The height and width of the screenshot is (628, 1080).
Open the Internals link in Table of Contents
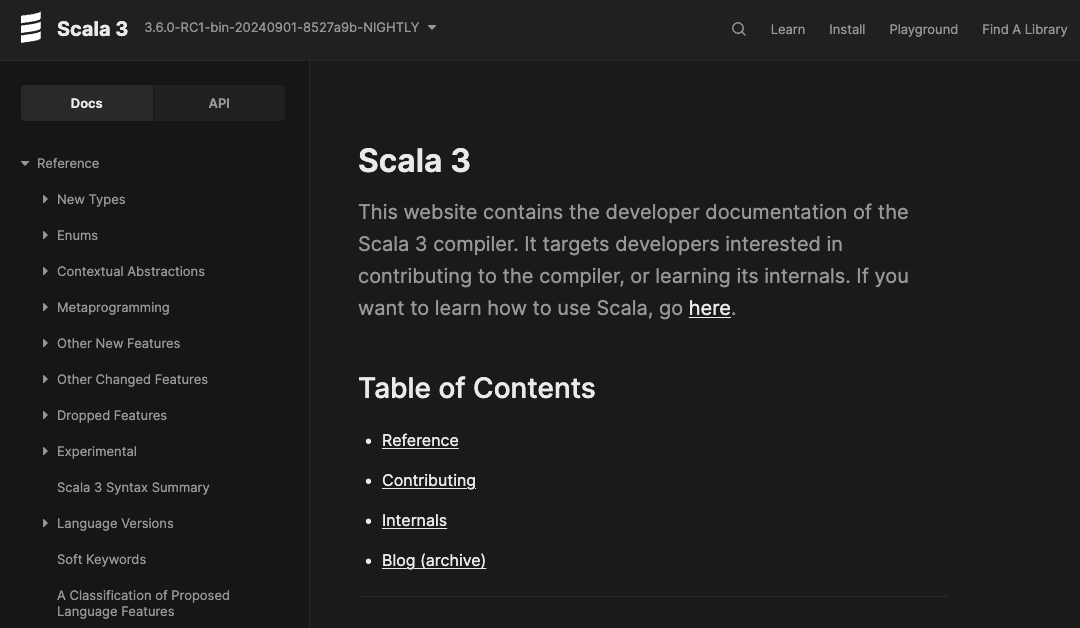coord(414,520)
